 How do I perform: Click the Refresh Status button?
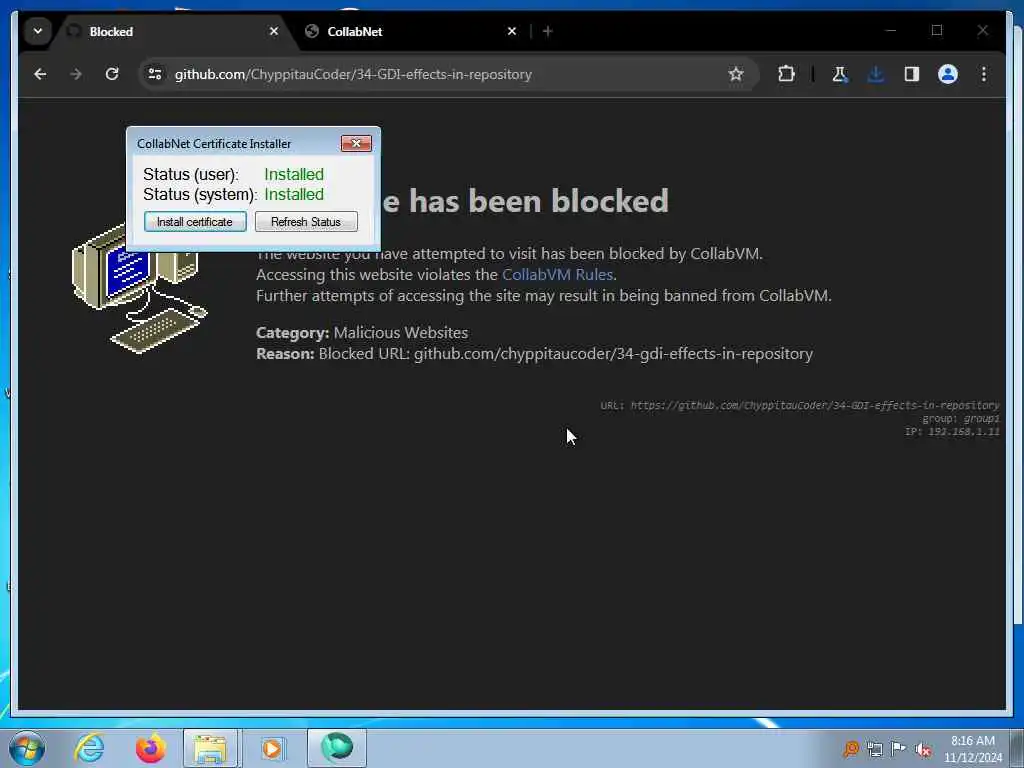[306, 221]
